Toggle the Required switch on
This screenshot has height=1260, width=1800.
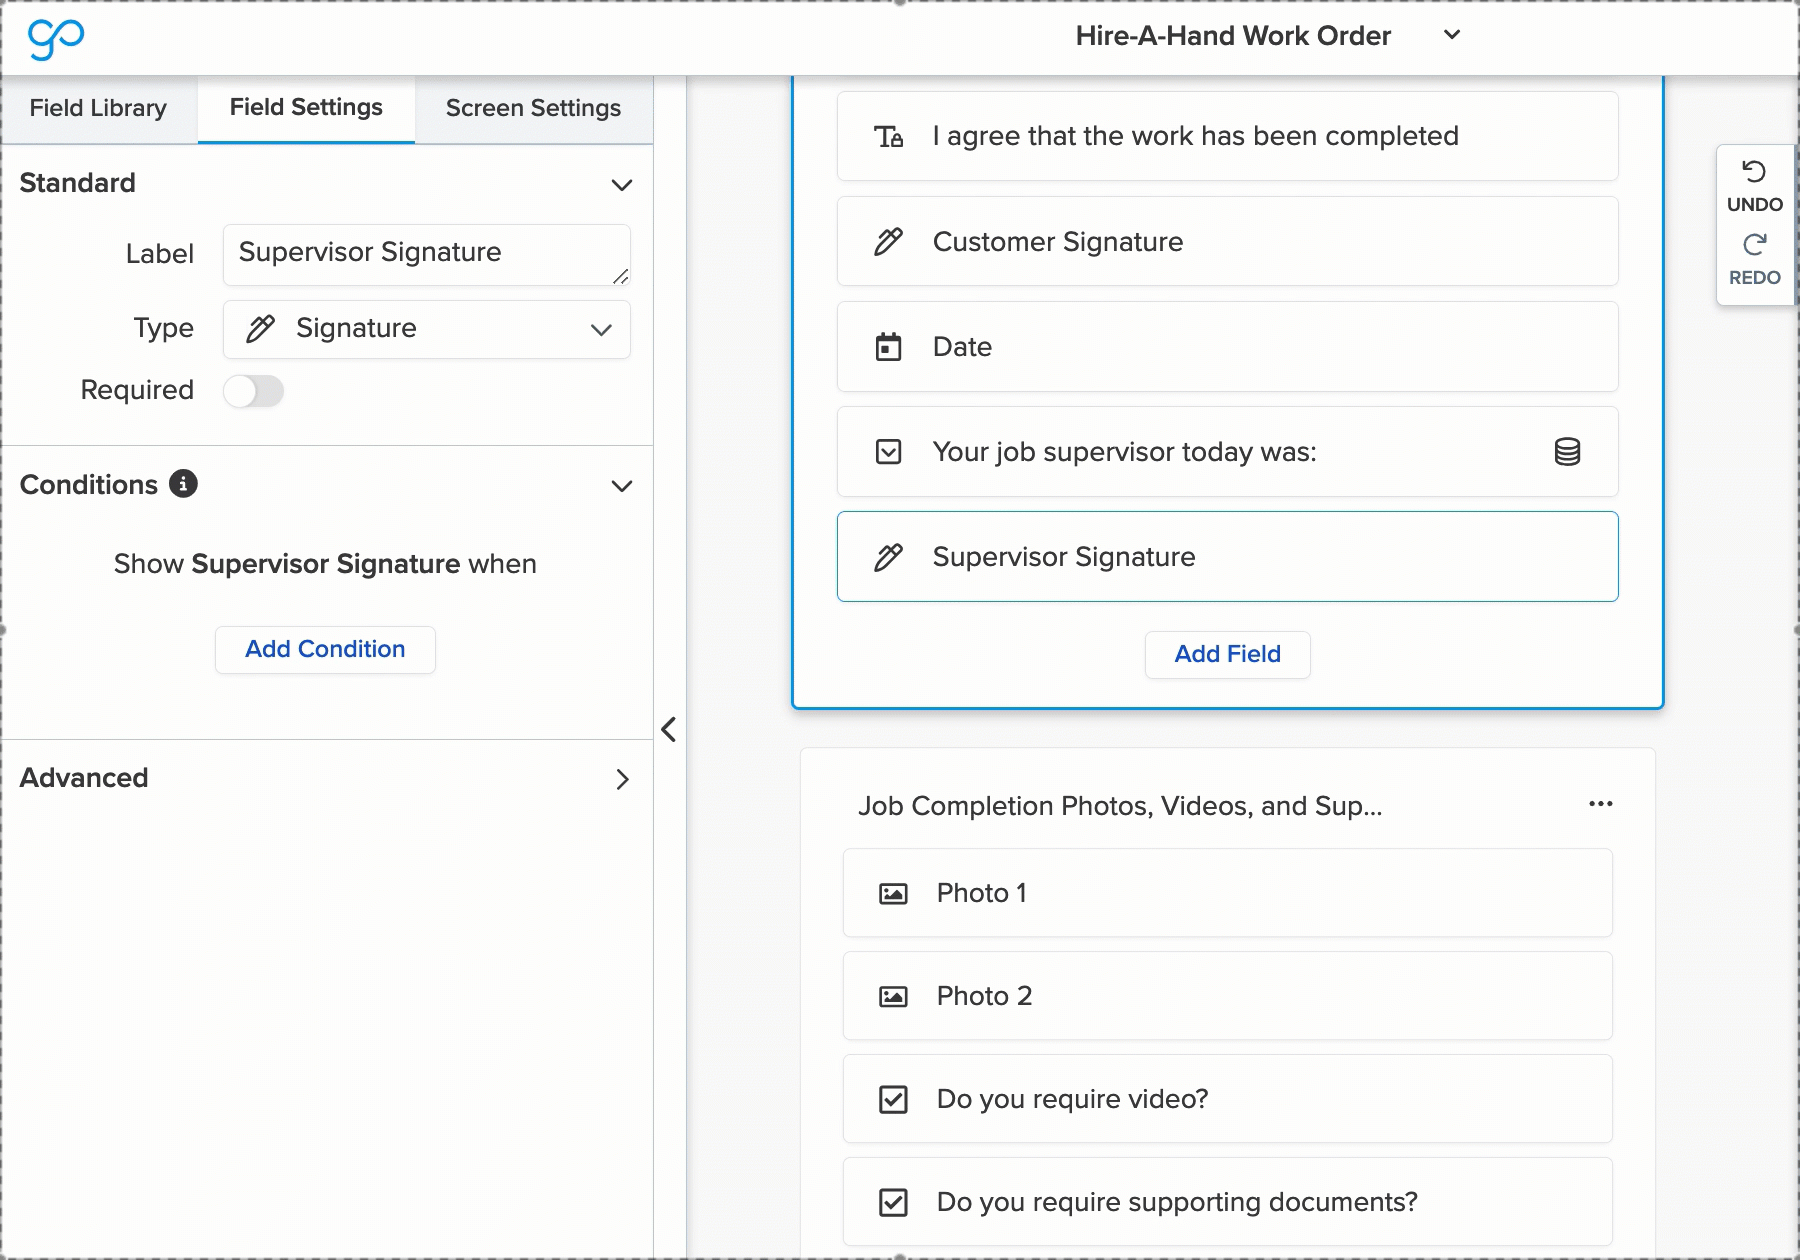(x=253, y=391)
